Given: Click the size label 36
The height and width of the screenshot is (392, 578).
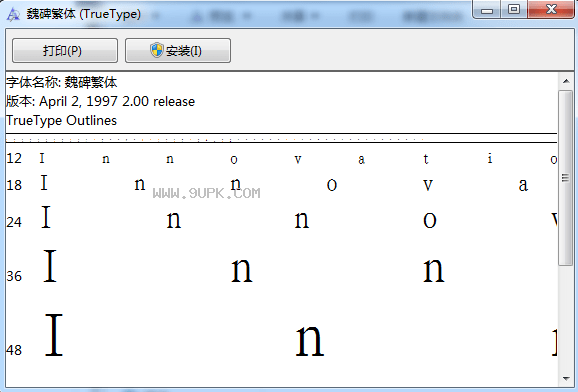Looking at the screenshot, I should coord(14,276).
